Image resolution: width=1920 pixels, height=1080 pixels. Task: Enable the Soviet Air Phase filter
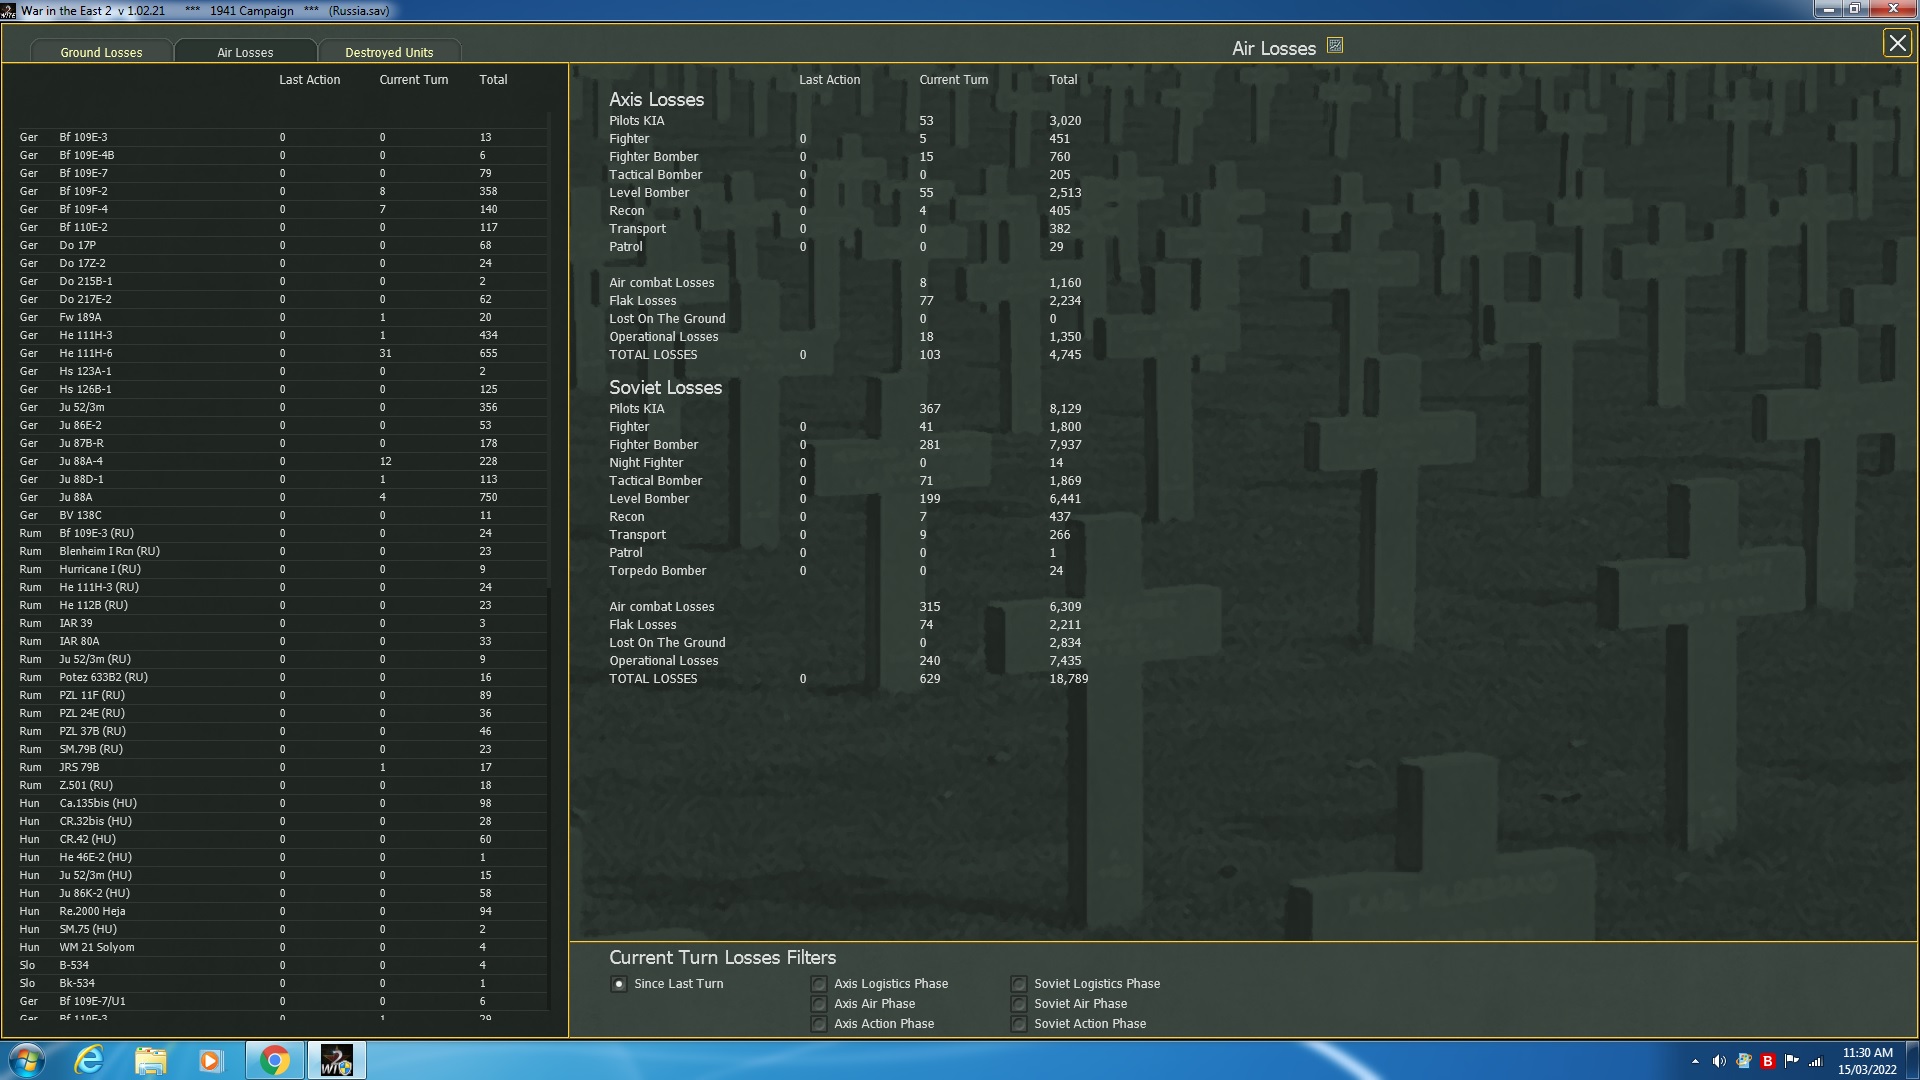(x=1019, y=1004)
